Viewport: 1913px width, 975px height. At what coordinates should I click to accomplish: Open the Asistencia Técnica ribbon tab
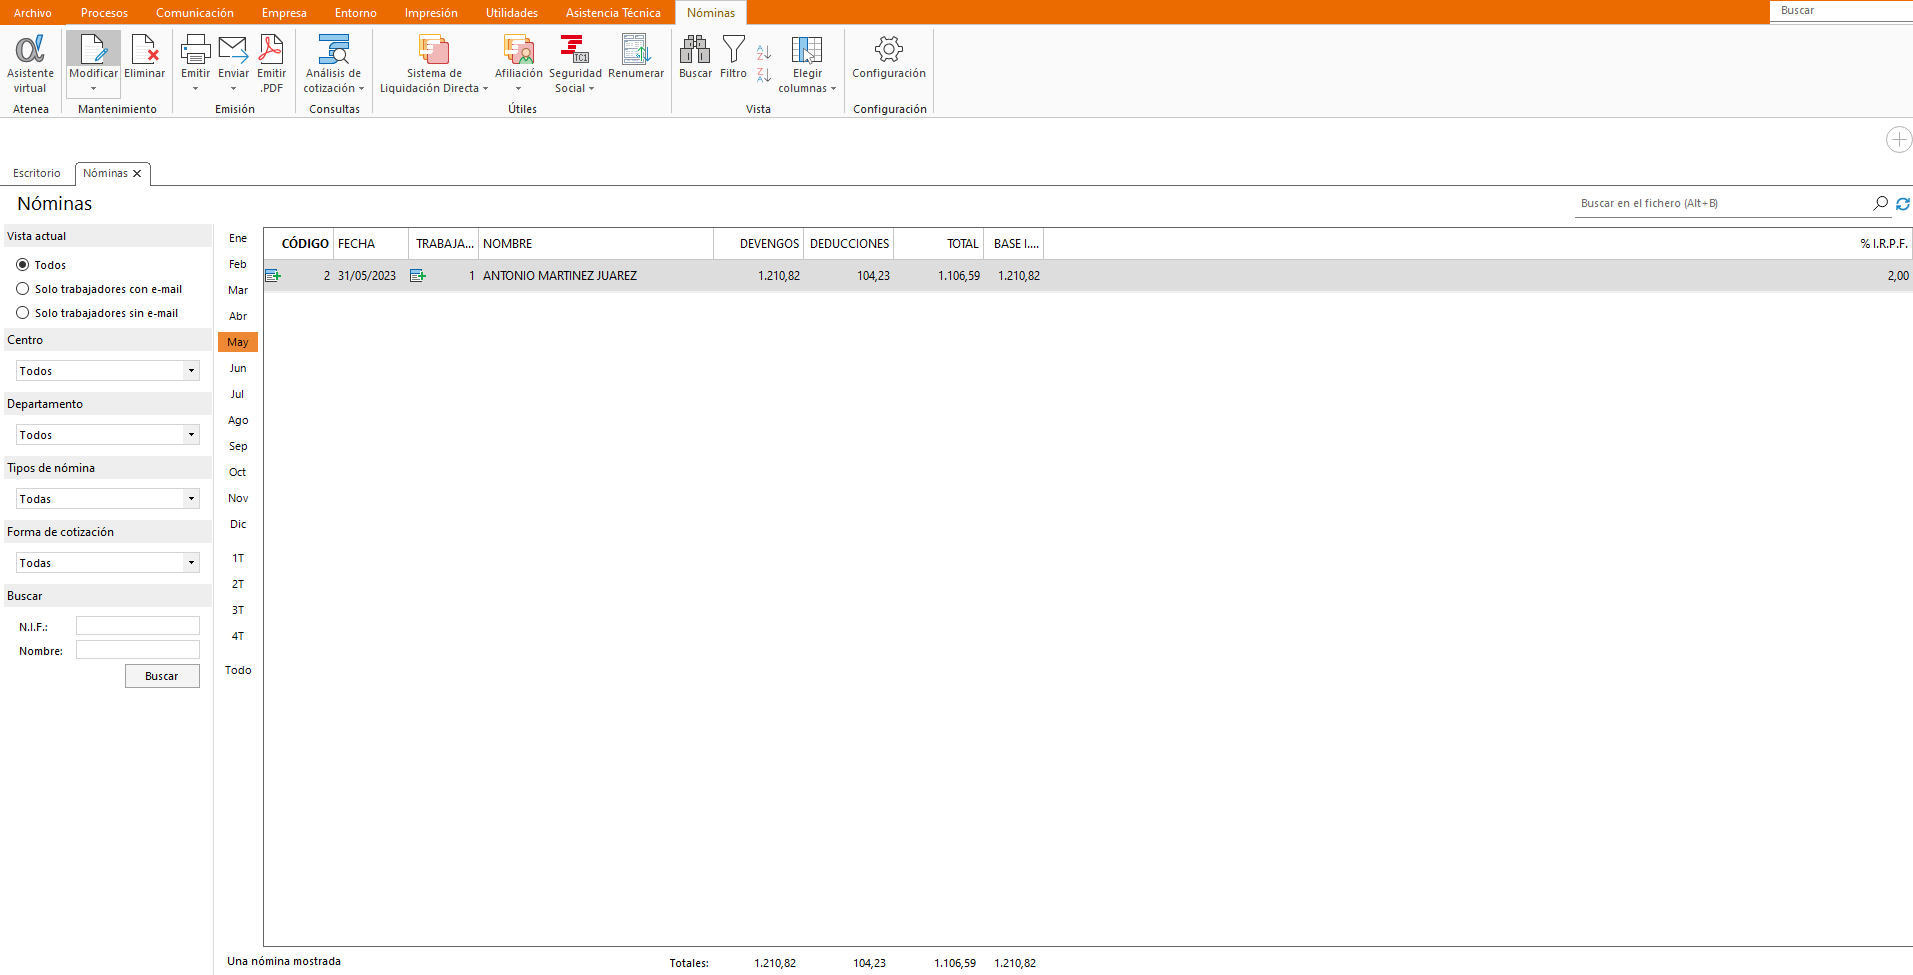pos(613,13)
